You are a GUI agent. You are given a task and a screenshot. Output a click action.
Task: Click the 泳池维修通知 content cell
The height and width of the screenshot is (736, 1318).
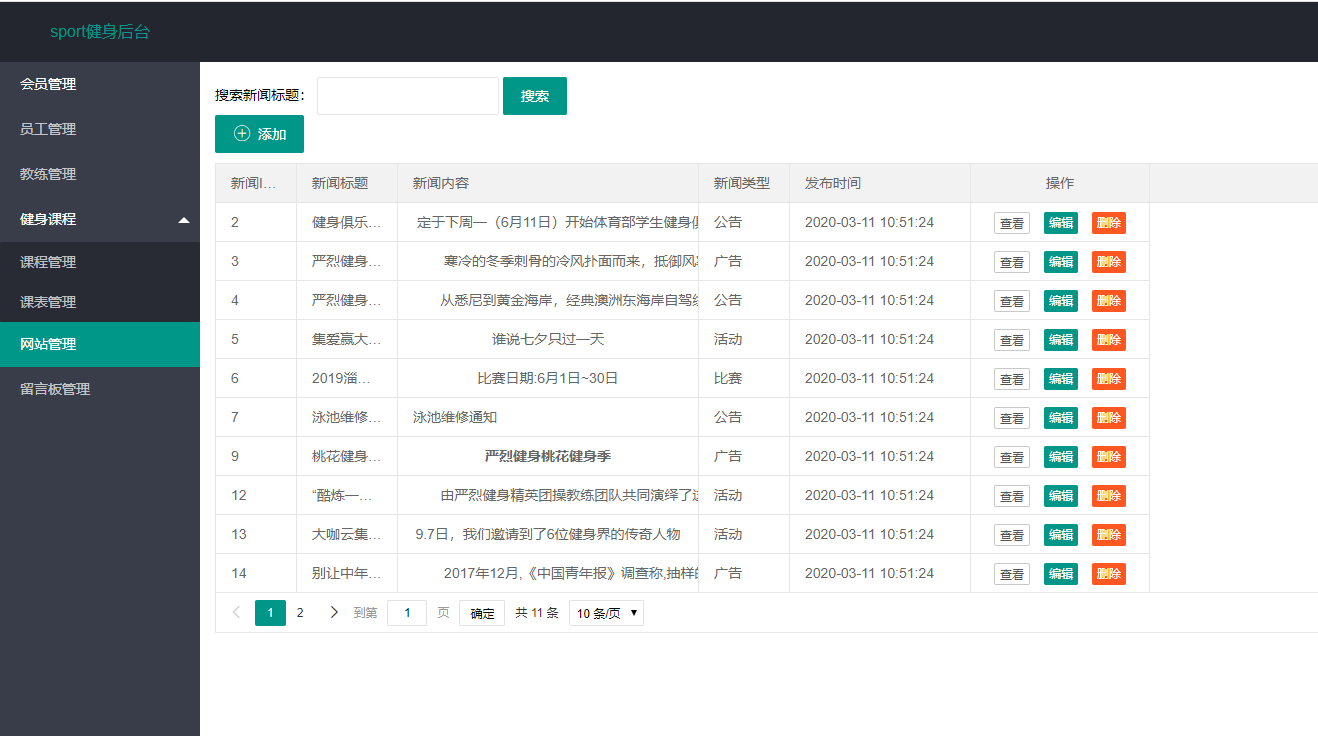[548, 417]
